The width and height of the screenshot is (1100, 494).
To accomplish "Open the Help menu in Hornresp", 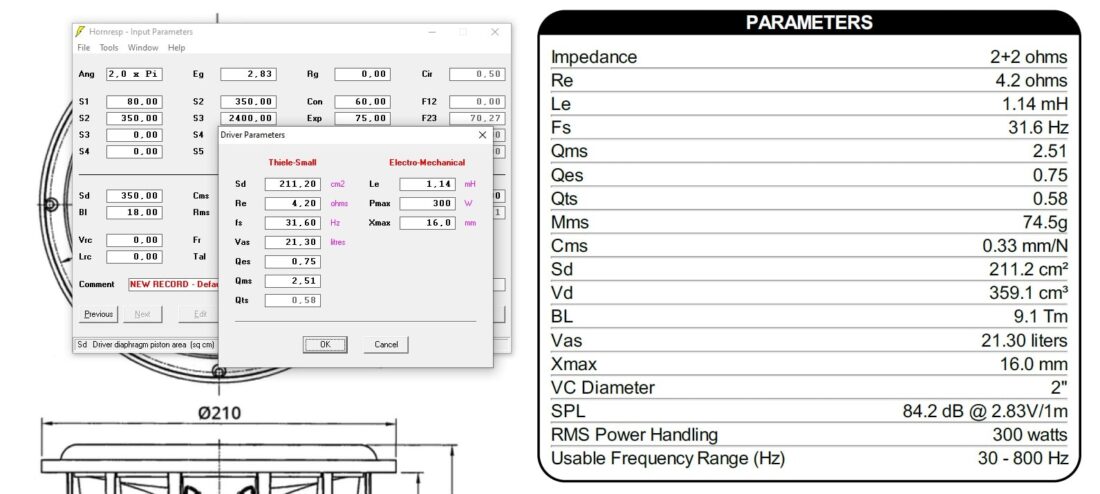I will point(176,48).
